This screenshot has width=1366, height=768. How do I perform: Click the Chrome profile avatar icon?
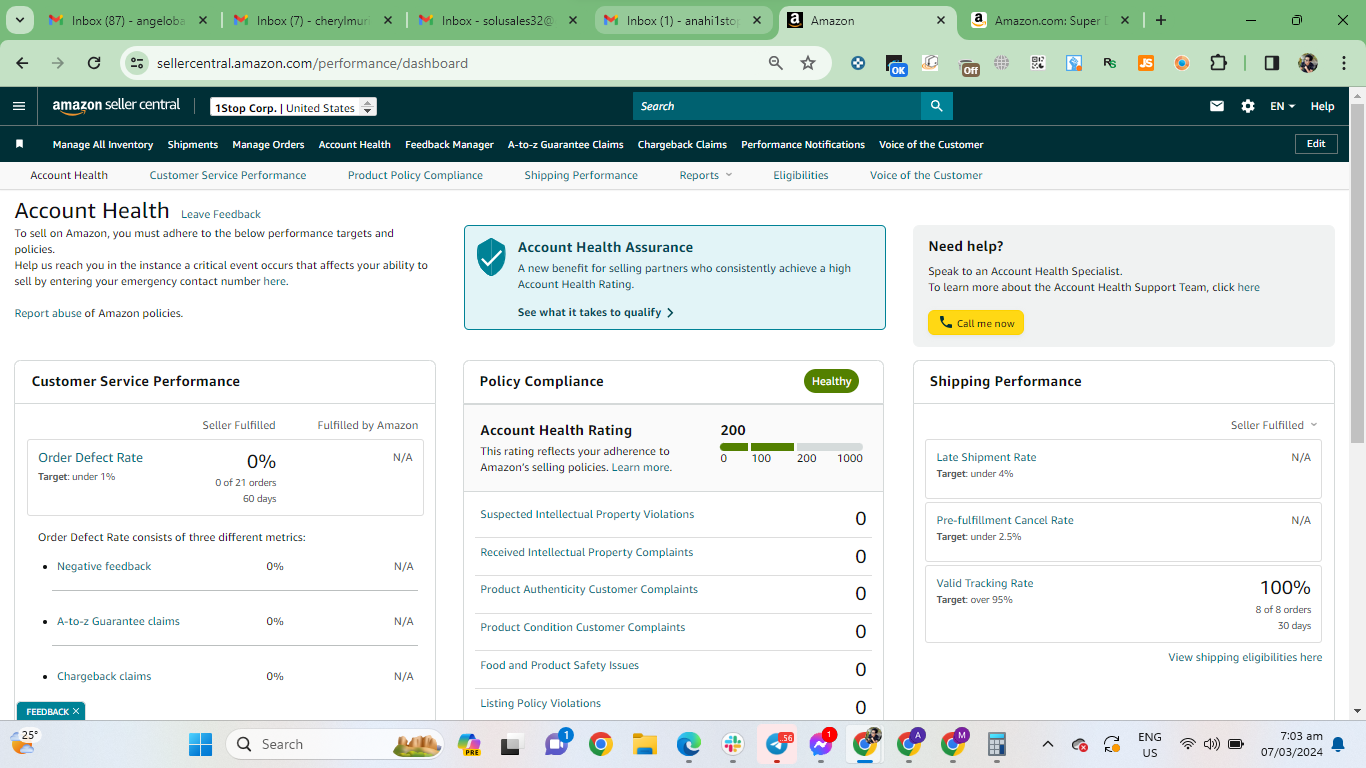[x=1308, y=63]
